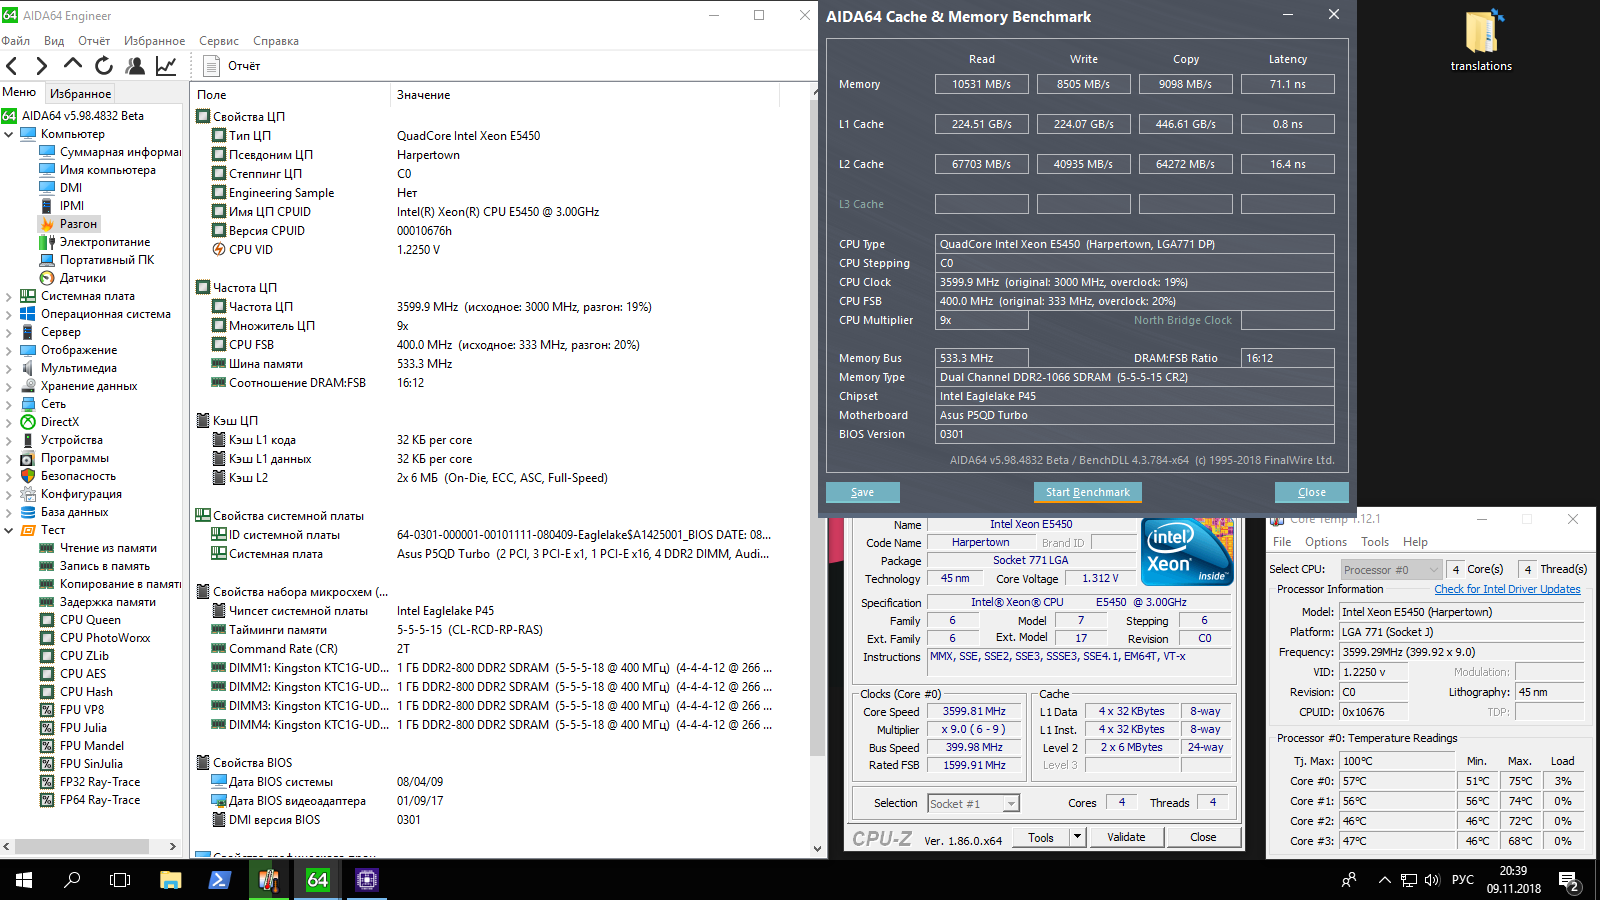This screenshot has width=1600, height=900.
Task: Open the Файл menu in AIDA64
Action: (x=16, y=41)
